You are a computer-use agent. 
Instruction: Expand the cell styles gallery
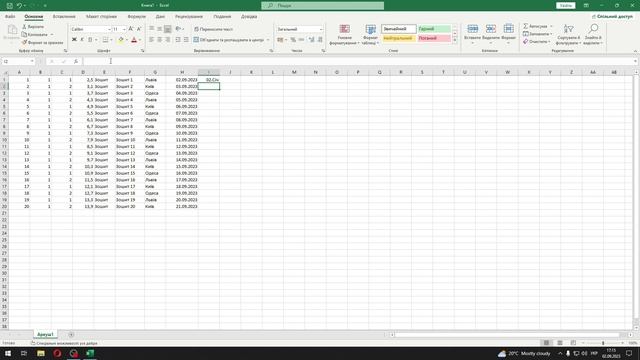coord(455,40)
